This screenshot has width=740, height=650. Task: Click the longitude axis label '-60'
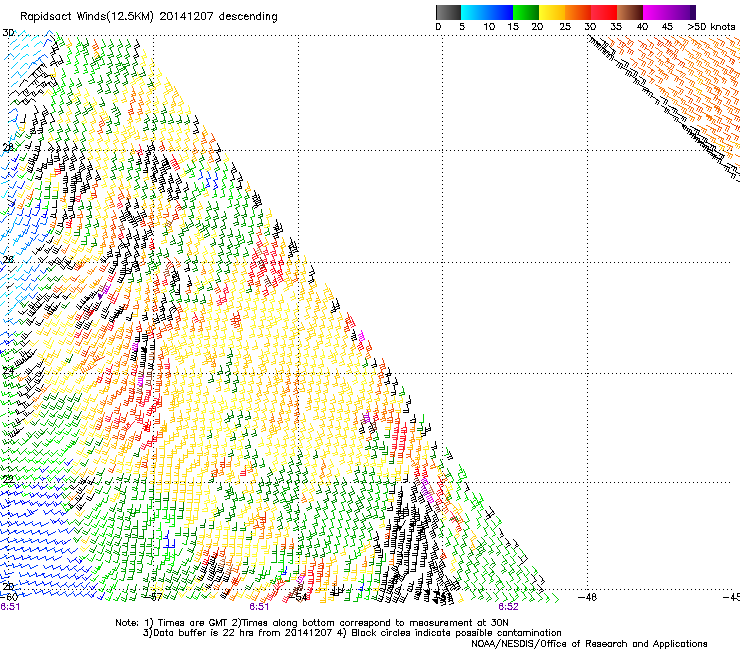click(9, 597)
